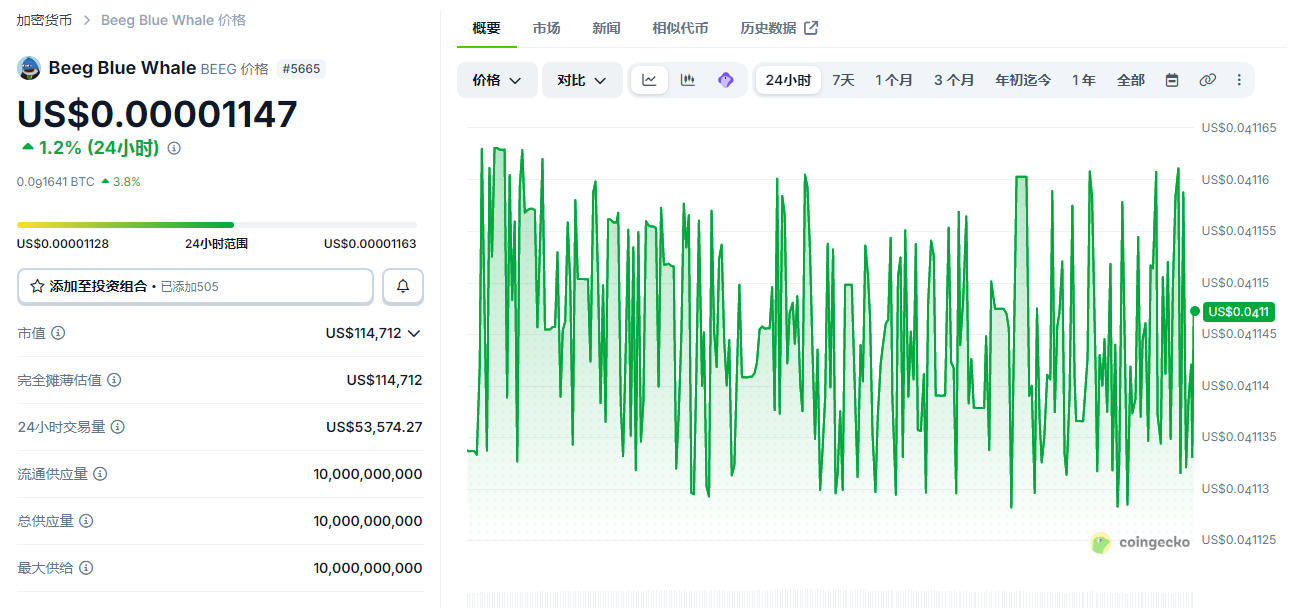Select the 年初迄今 time range
Viewport: 1315px width, 608px height.
[1023, 80]
